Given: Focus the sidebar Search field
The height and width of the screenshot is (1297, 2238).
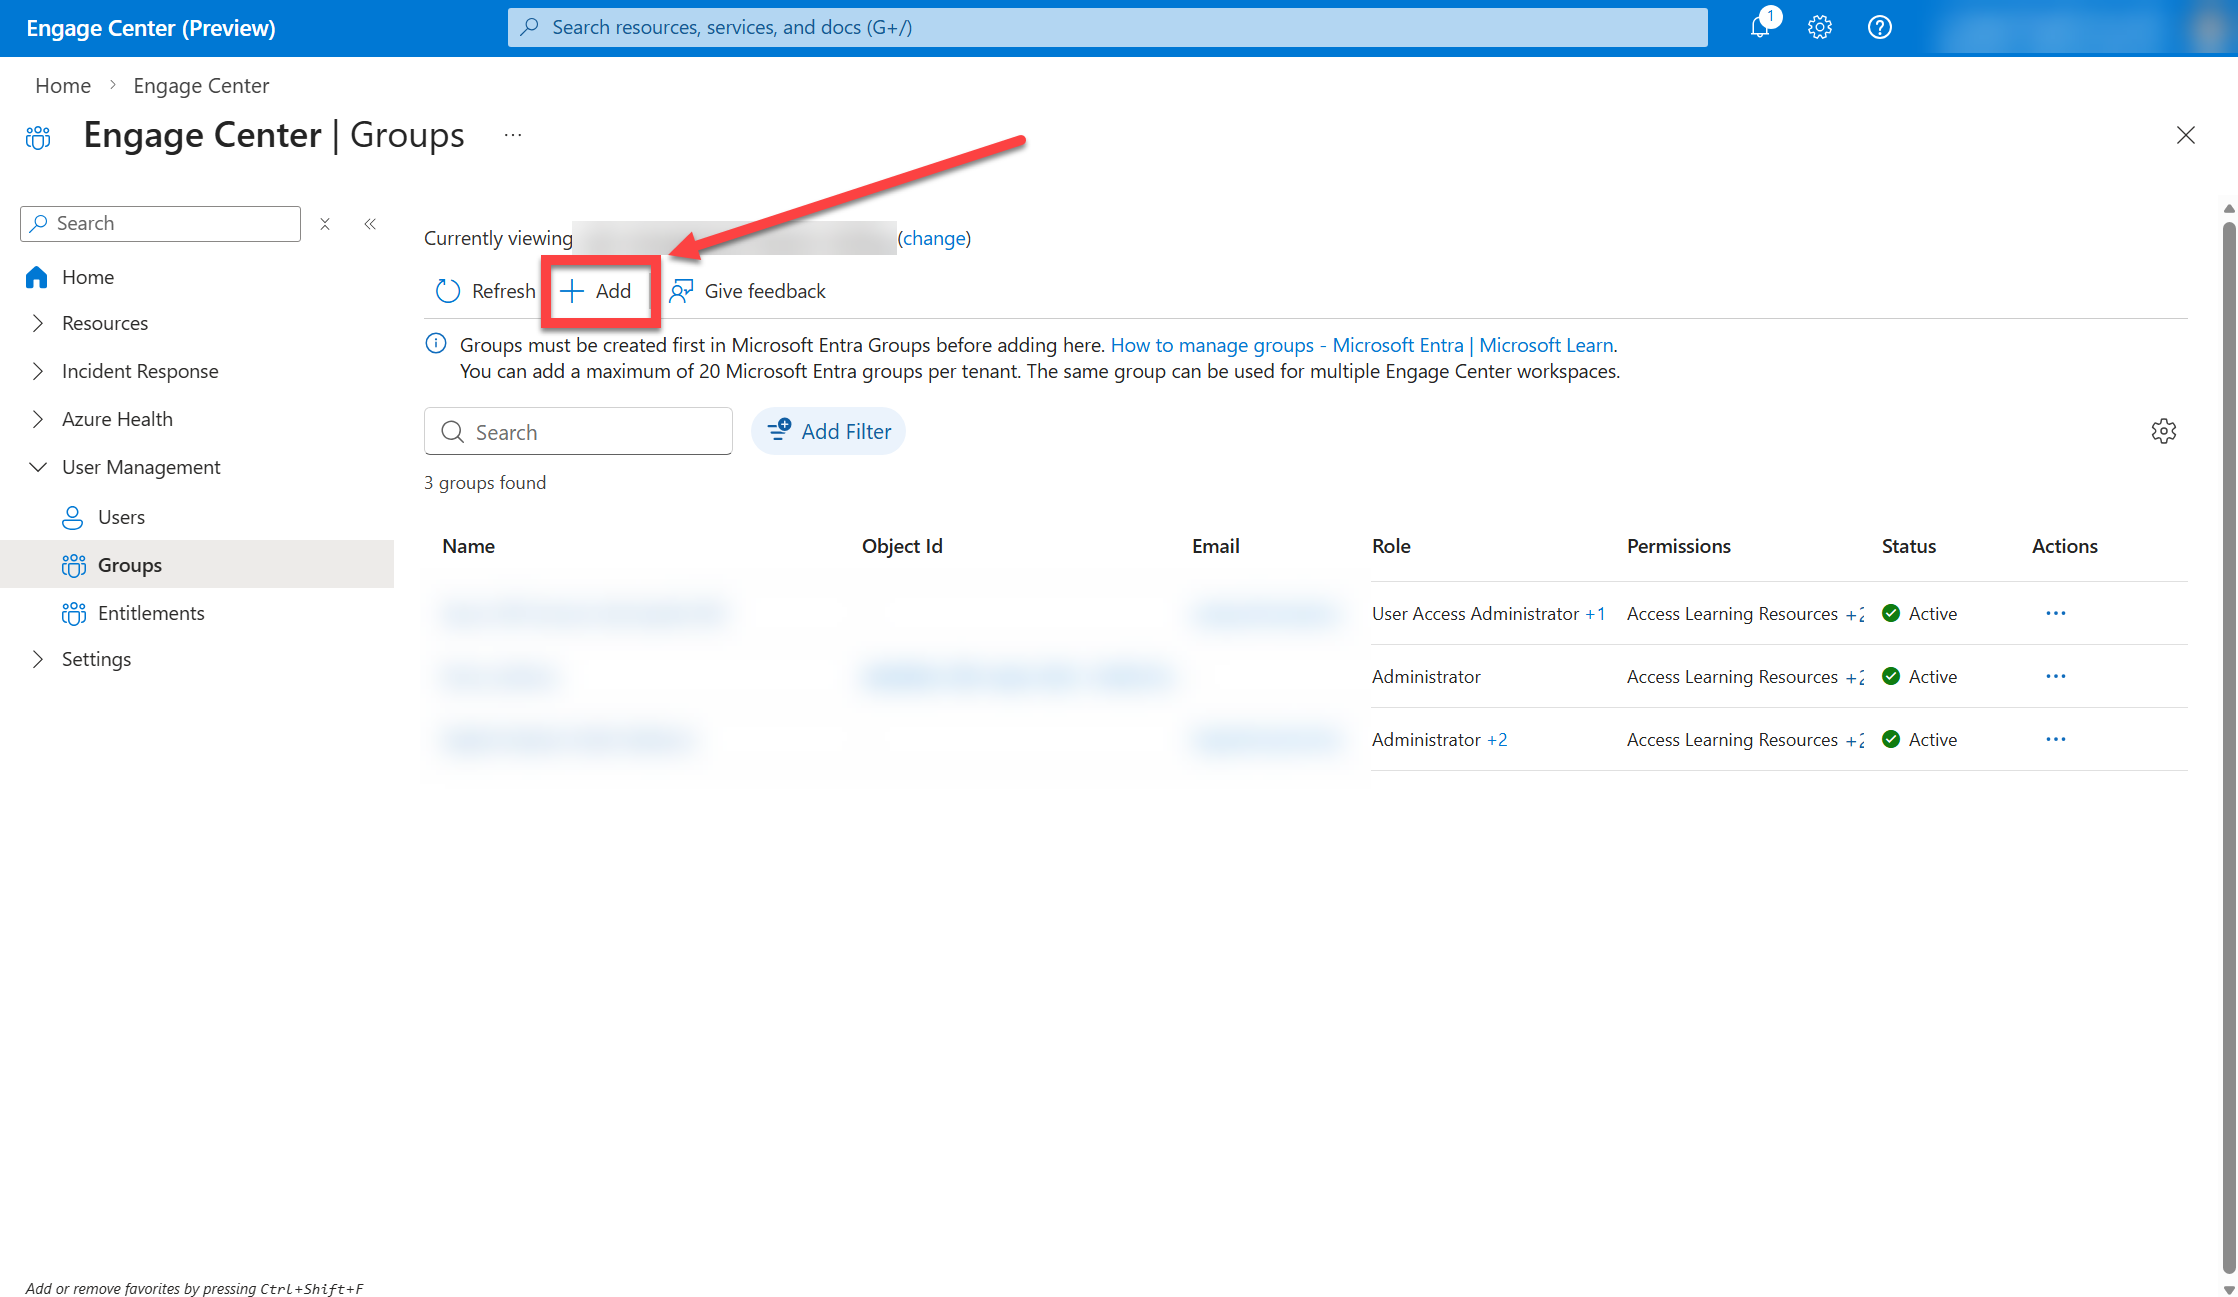Looking at the screenshot, I should click(x=160, y=224).
